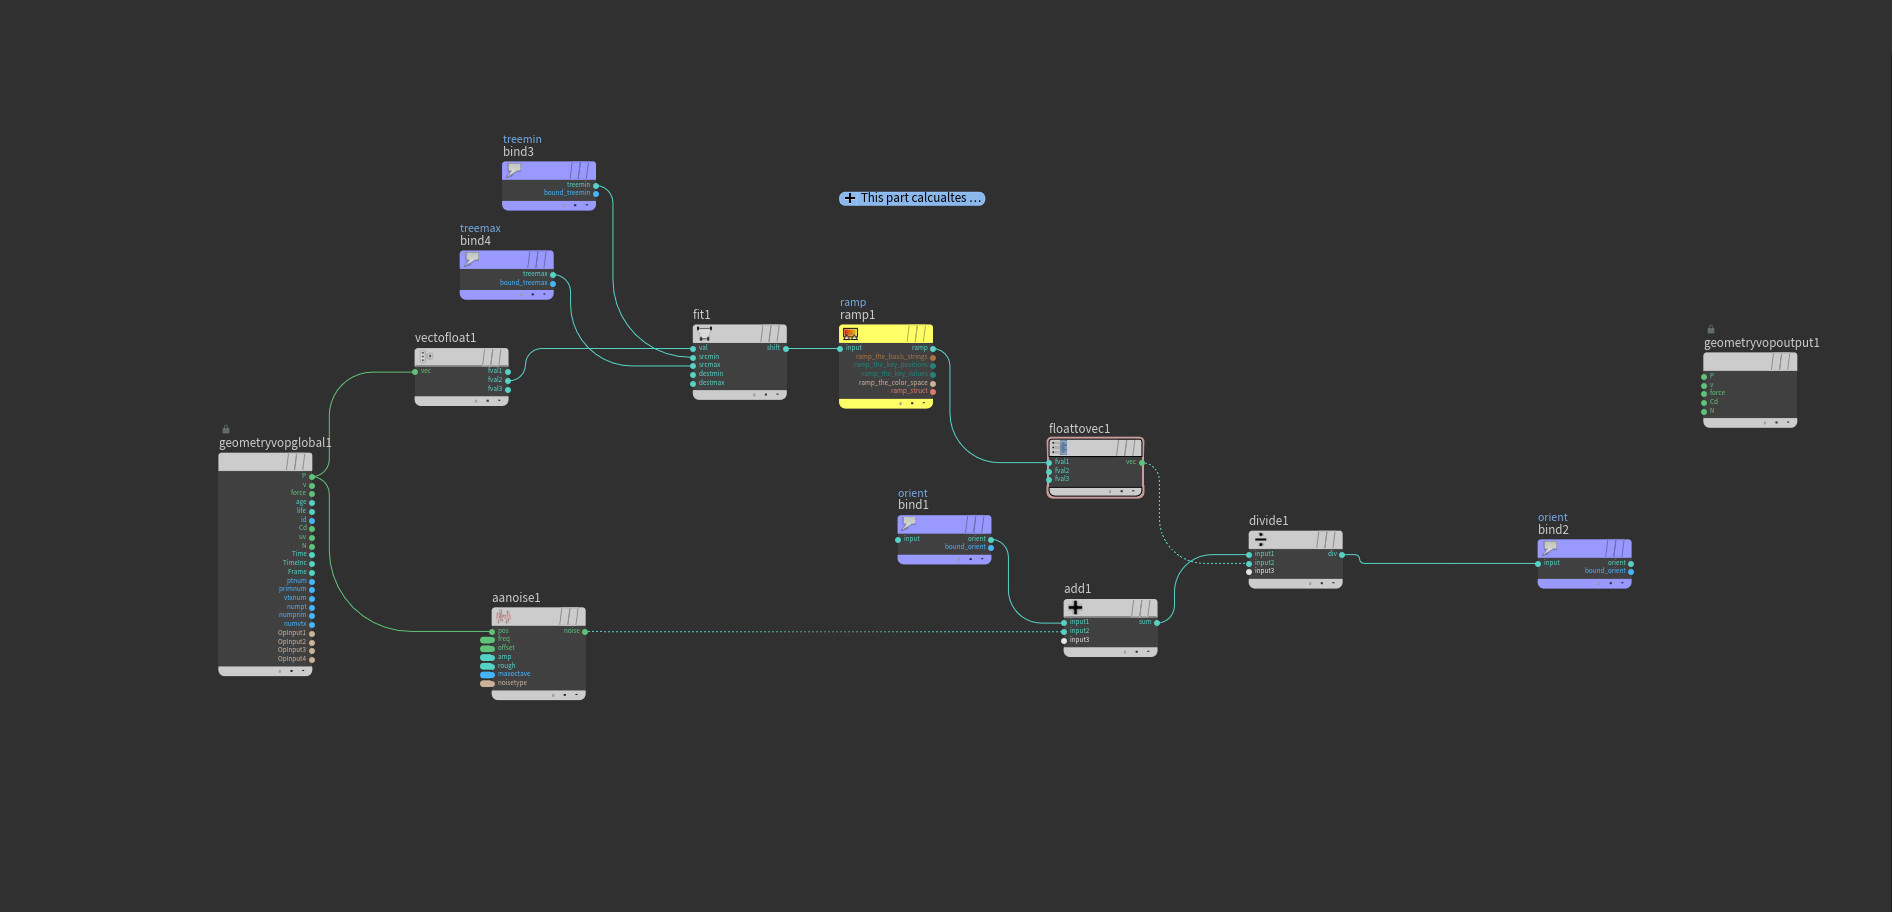Click the plus icon on the add1 node
Viewport: 1892px width, 912px height.
click(1076, 608)
